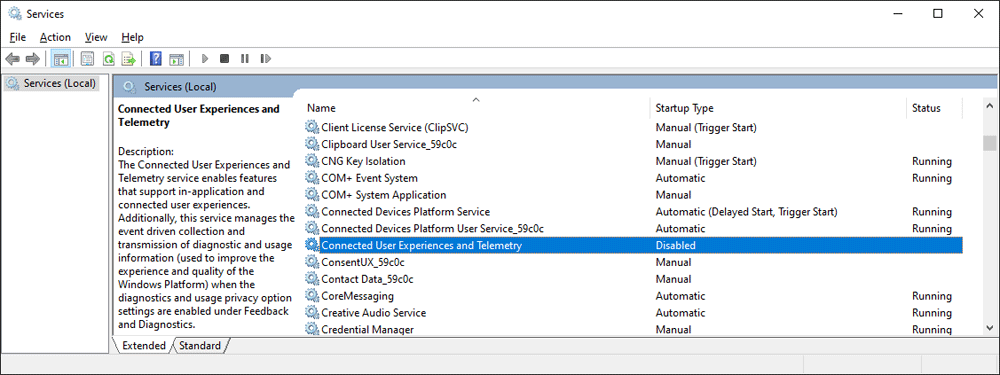
Task: Click the scrollbar down arrow in services list
Action: (x=989, y=327)
